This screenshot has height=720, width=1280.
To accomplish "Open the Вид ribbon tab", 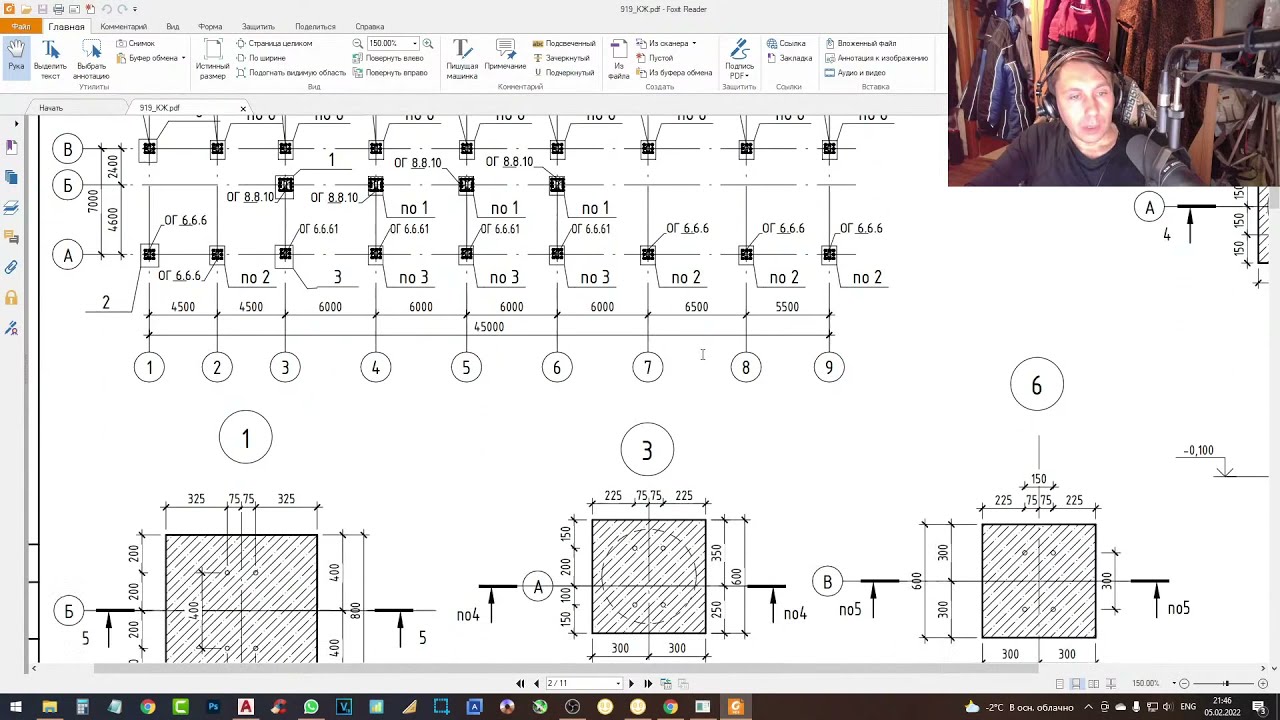I will 173,27.
